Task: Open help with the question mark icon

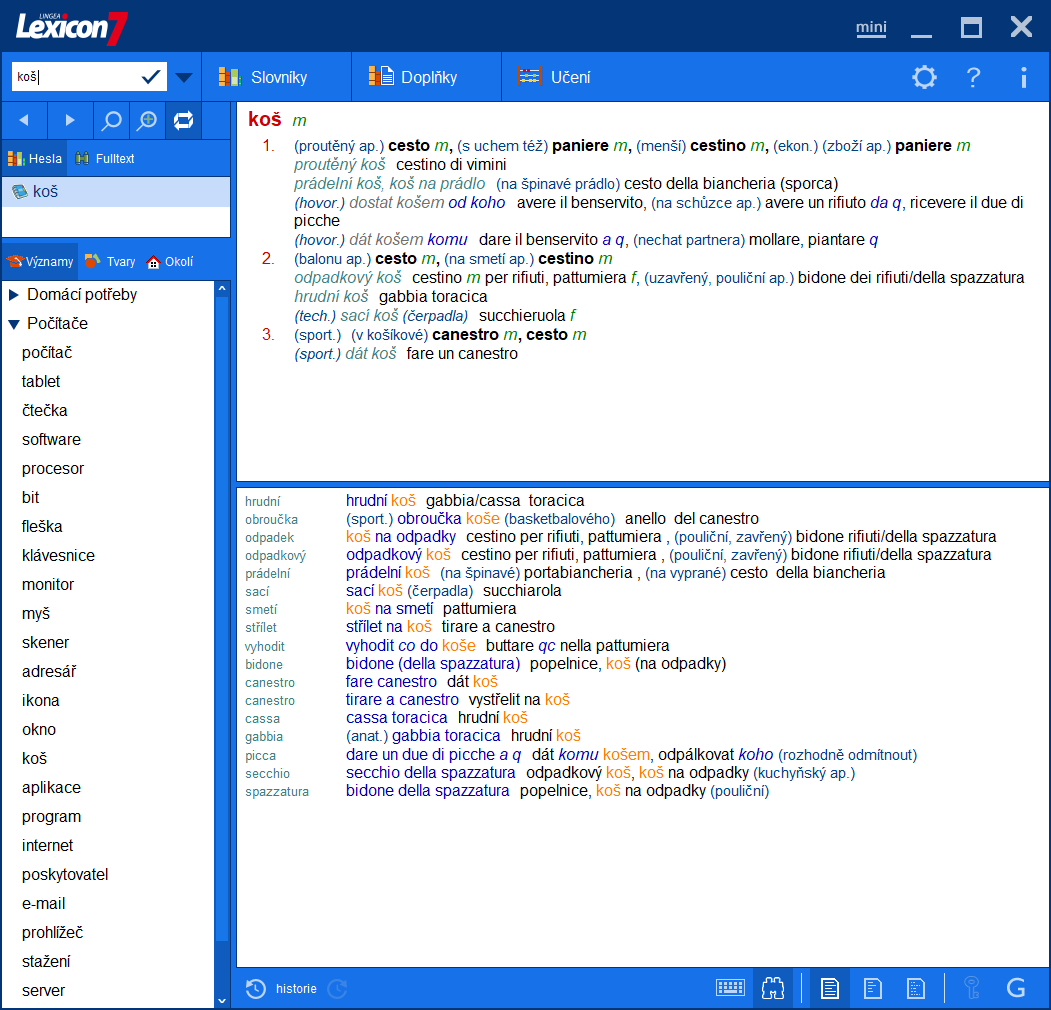Action: pyautogui.click(x=973, y=77)
